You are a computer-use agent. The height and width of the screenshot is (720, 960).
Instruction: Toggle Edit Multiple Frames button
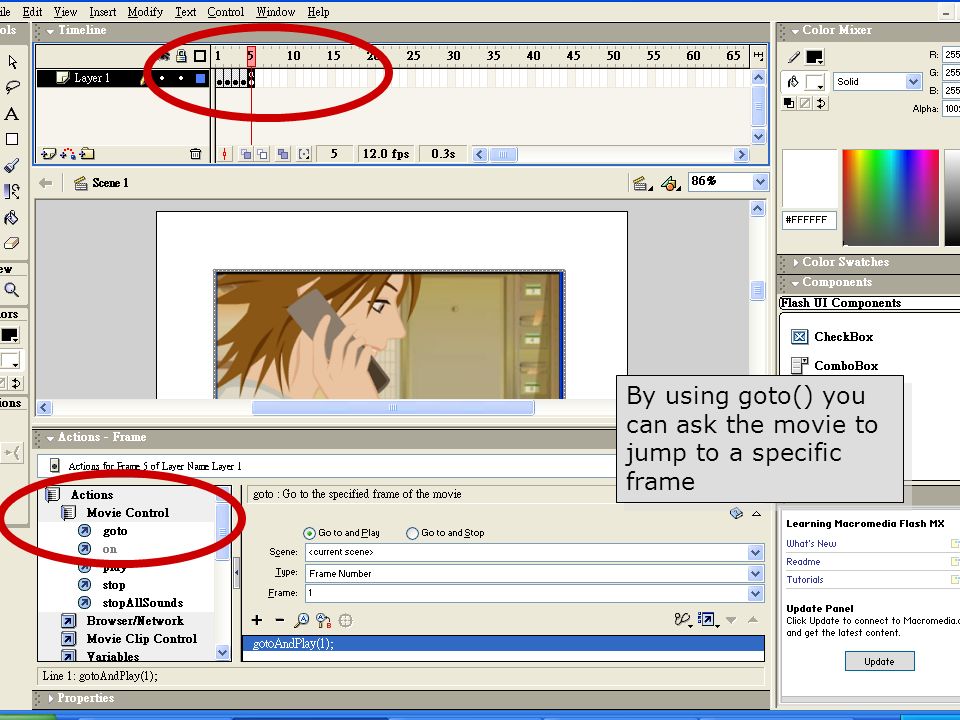[x=283, y=154]
